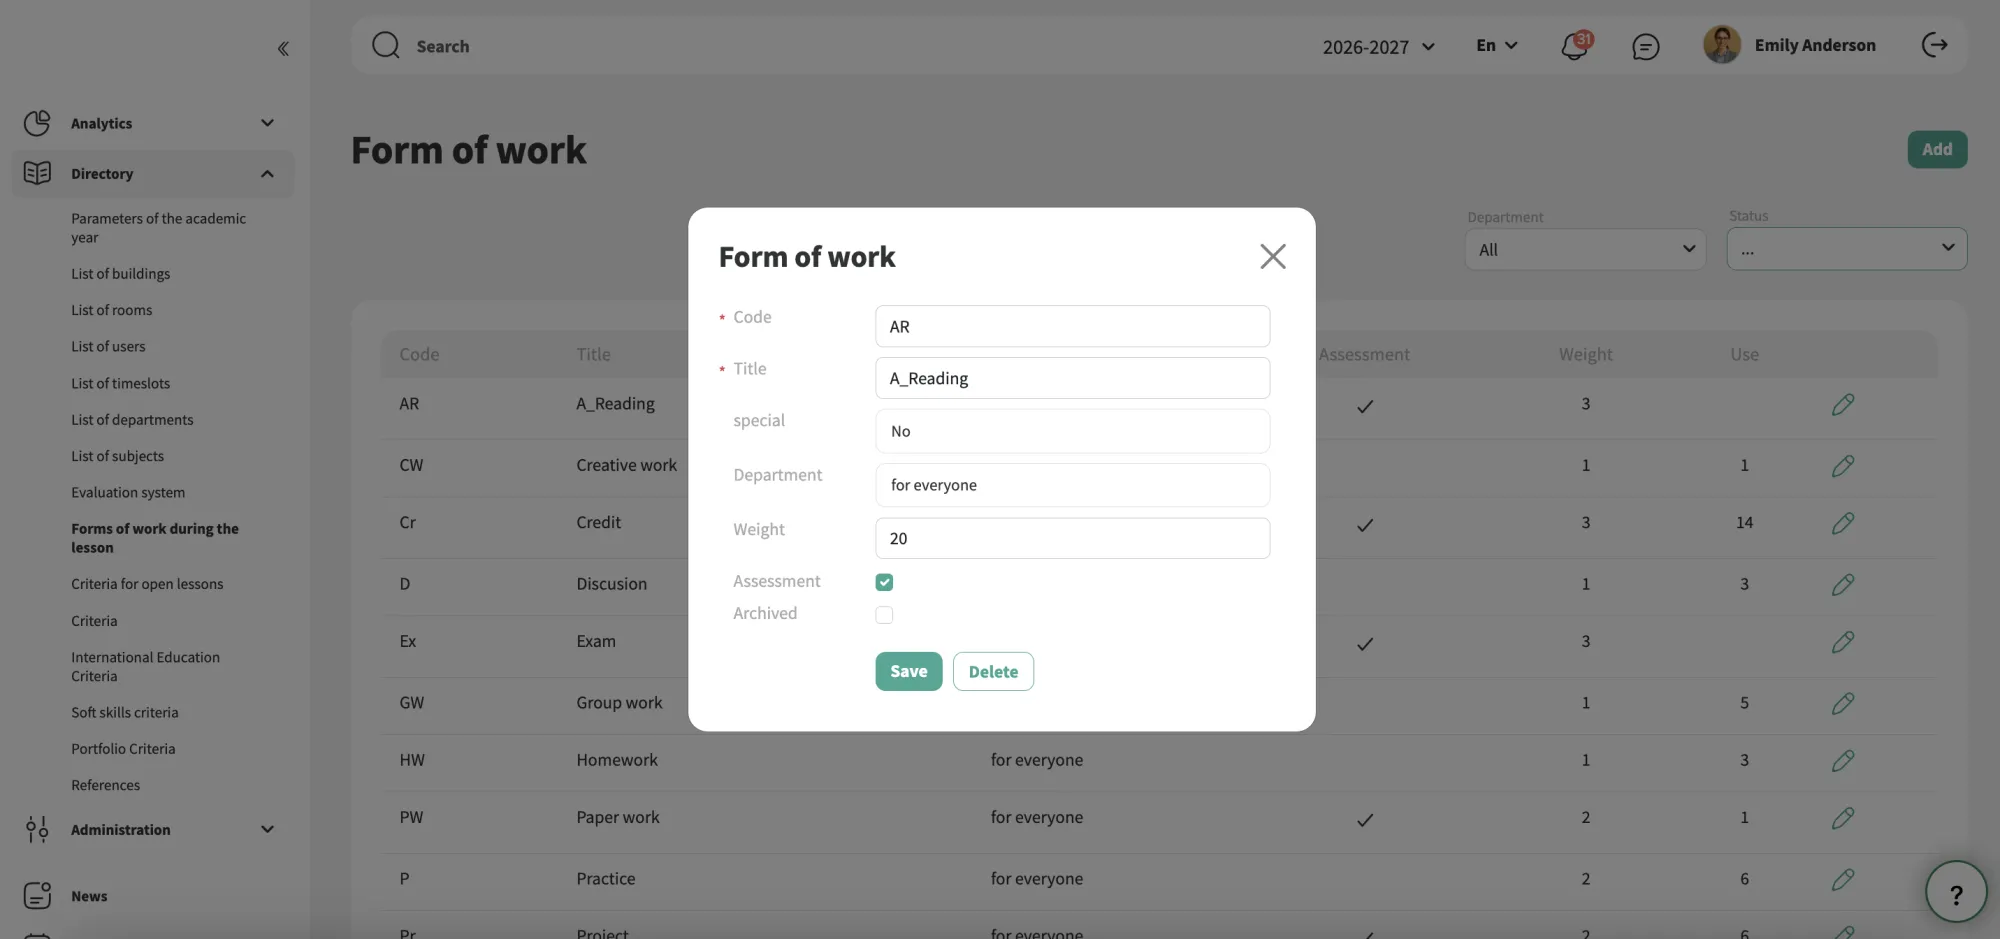
Task: Open Portfolio Criteria menu item
Action: [123, 749]
